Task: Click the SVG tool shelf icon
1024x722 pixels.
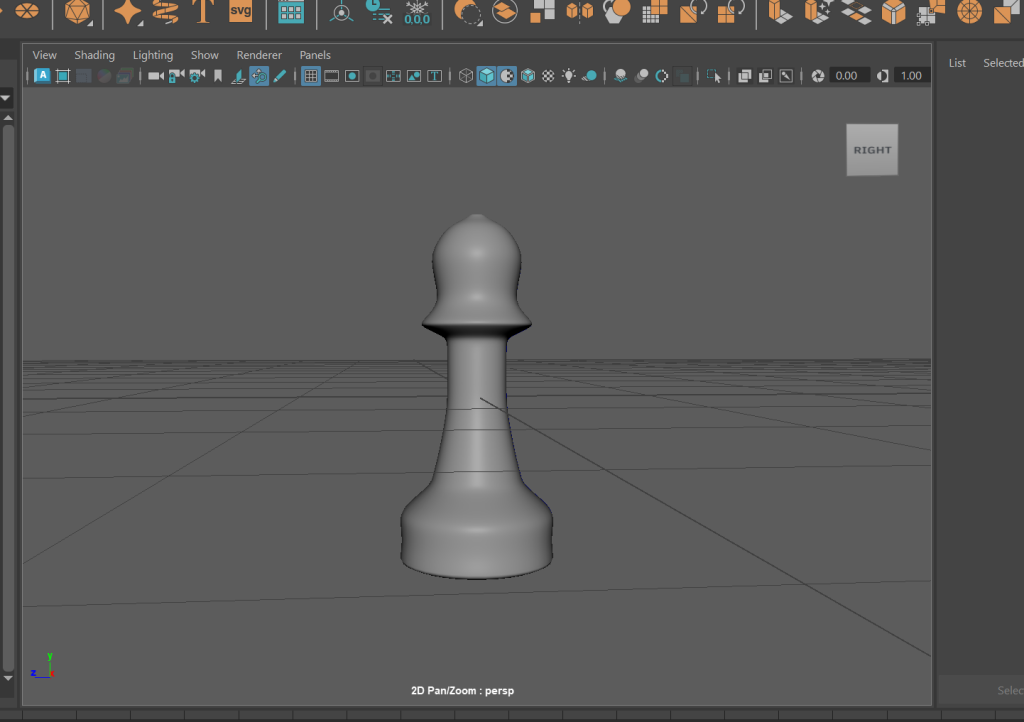Action: [x=240, y=12]
